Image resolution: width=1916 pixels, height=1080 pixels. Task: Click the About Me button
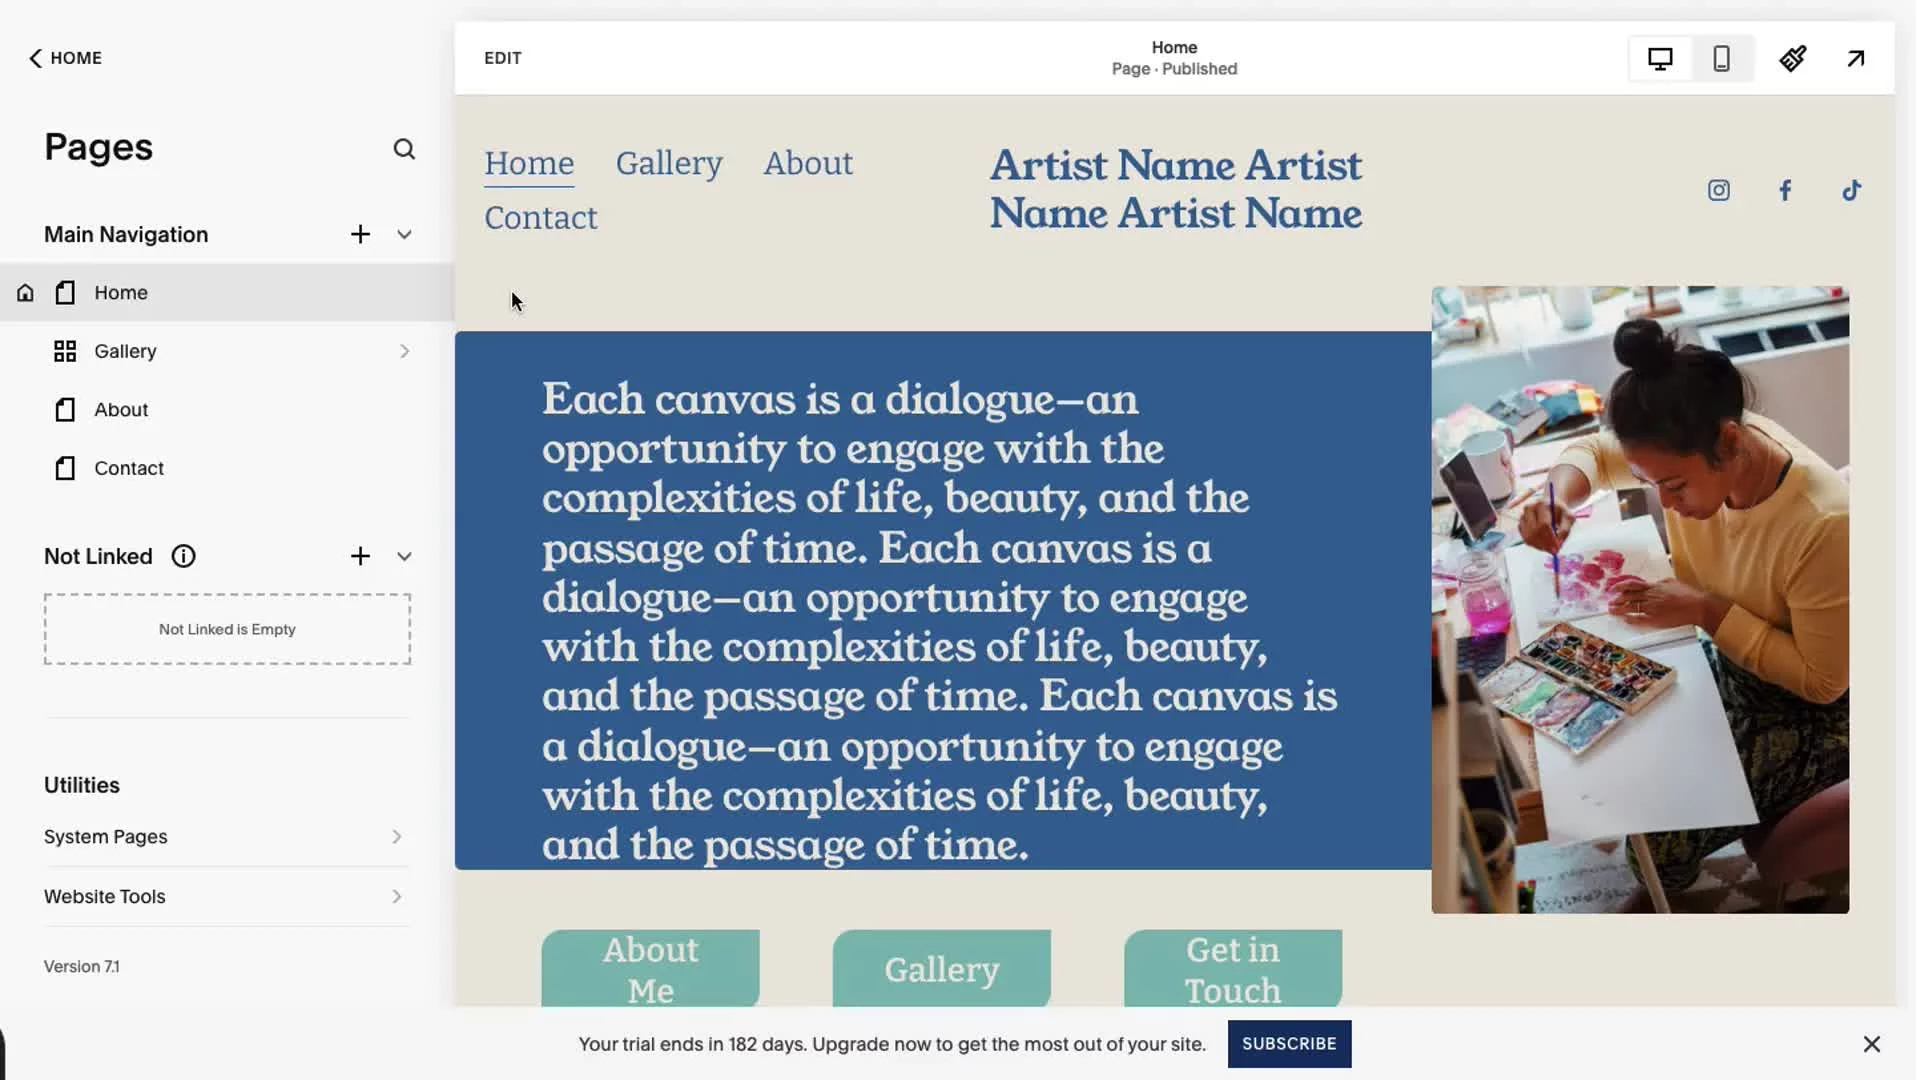tap(651, 969)
